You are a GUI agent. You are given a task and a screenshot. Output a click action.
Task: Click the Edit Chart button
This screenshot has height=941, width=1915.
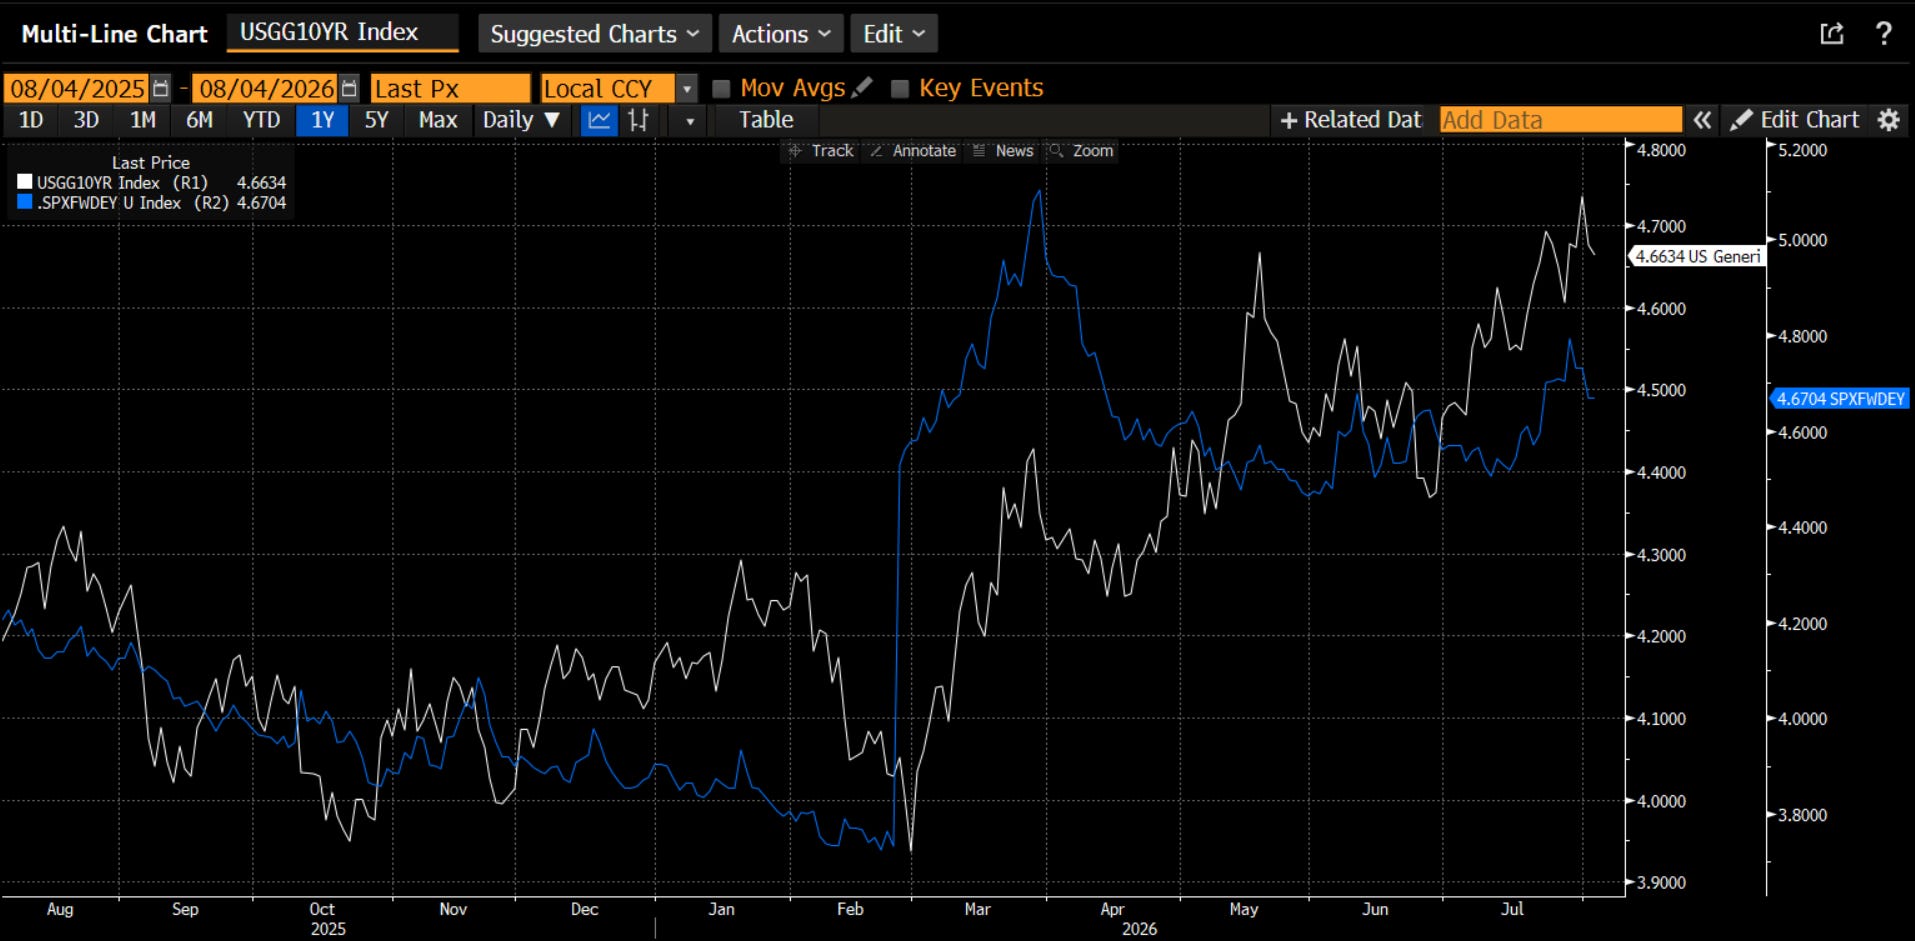[x=1795, y=120]
